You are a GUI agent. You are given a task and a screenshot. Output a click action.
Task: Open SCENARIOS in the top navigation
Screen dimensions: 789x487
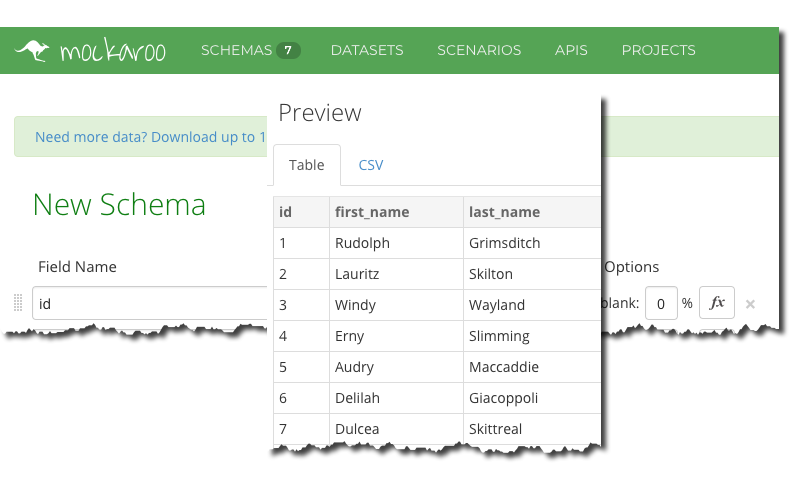coord(479,50)
